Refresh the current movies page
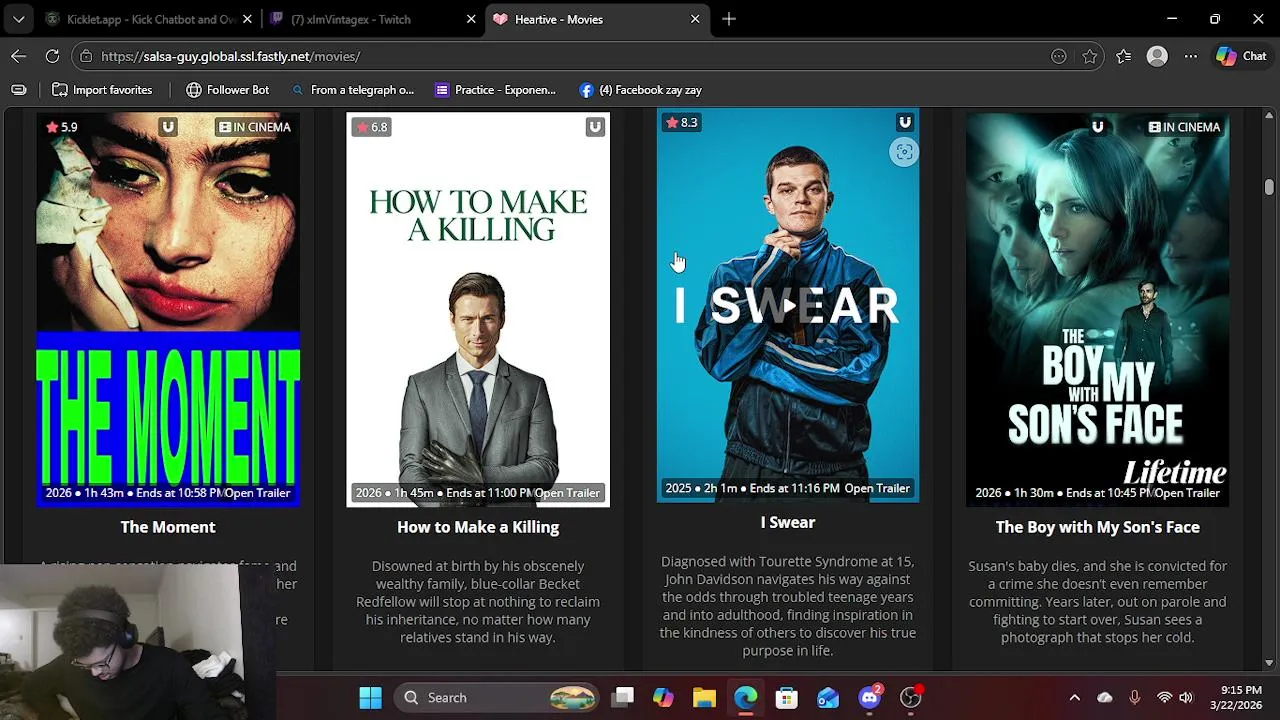The image size is (1280, 720). [52, 57]
